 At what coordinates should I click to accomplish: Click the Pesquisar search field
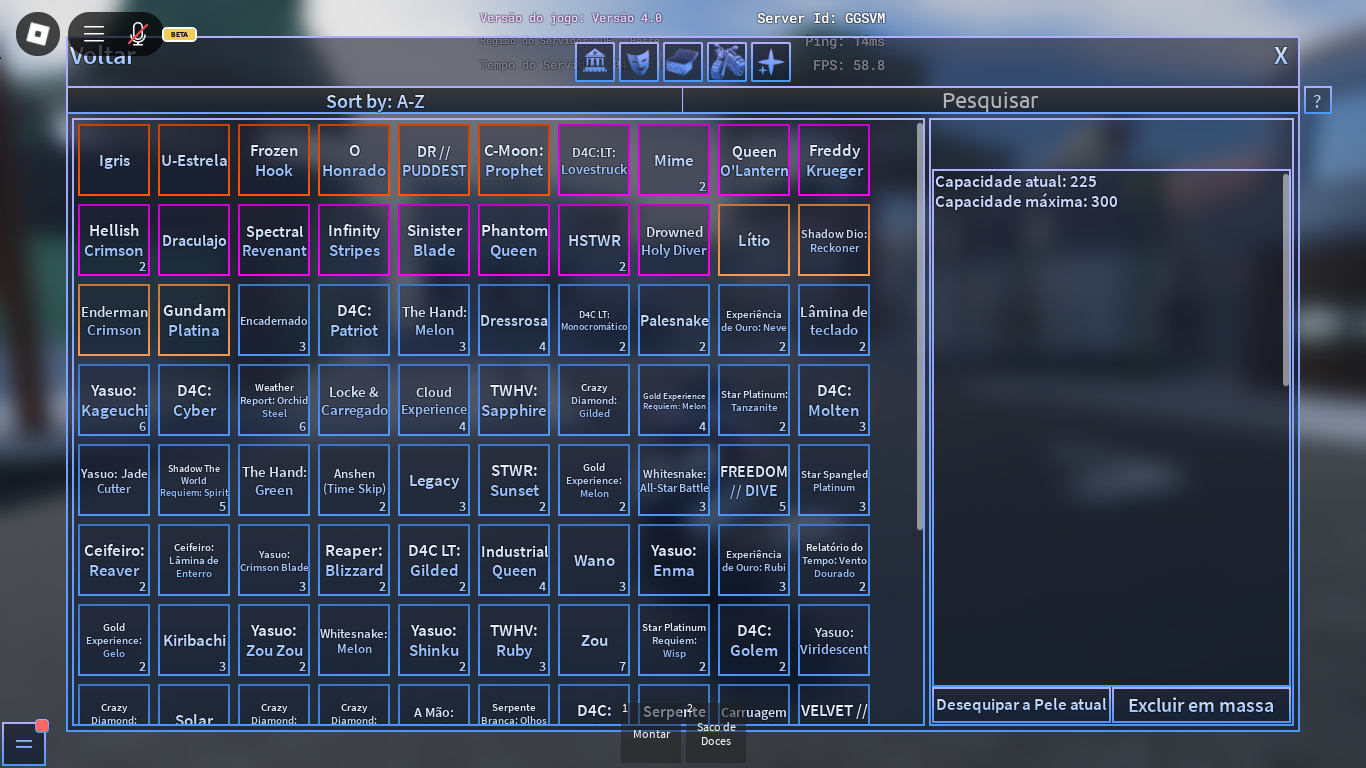coord(990,100)
